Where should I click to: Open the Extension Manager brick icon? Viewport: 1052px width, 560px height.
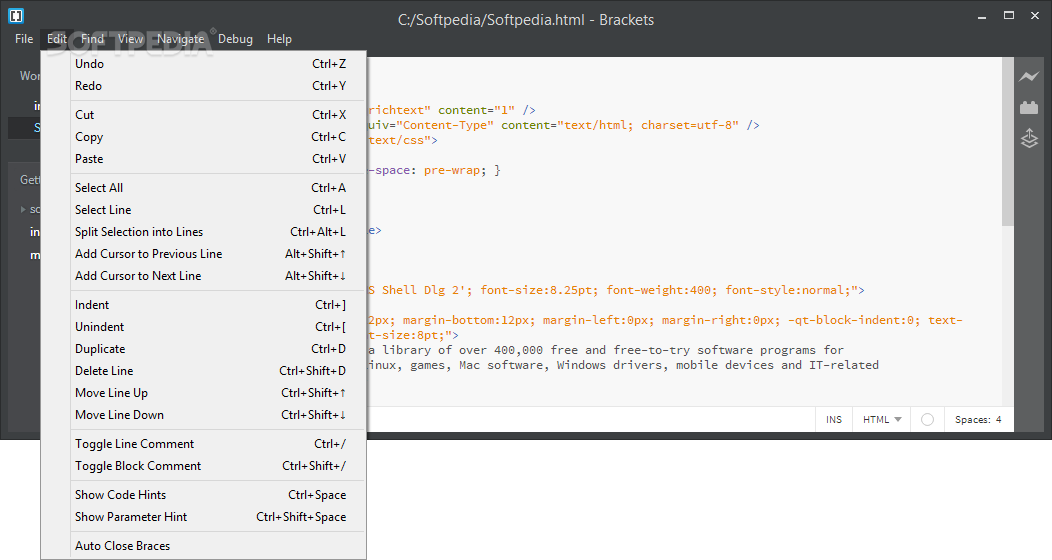click(x=1029, y=107)
